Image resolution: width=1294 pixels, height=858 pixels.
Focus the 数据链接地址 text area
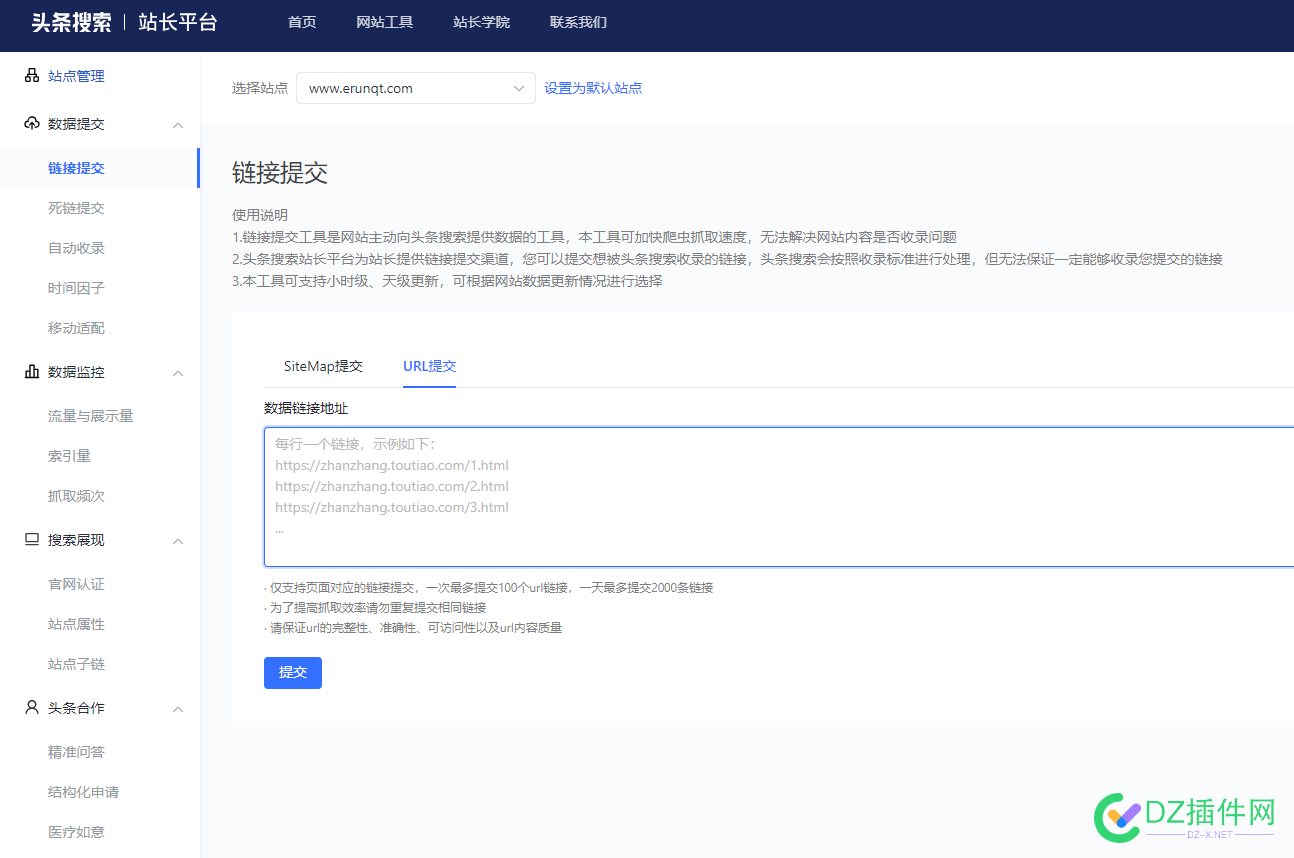pos(779,497)
